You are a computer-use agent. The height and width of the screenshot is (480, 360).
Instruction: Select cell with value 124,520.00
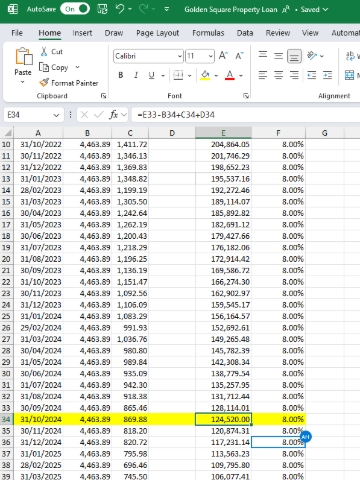coord(223,419)
